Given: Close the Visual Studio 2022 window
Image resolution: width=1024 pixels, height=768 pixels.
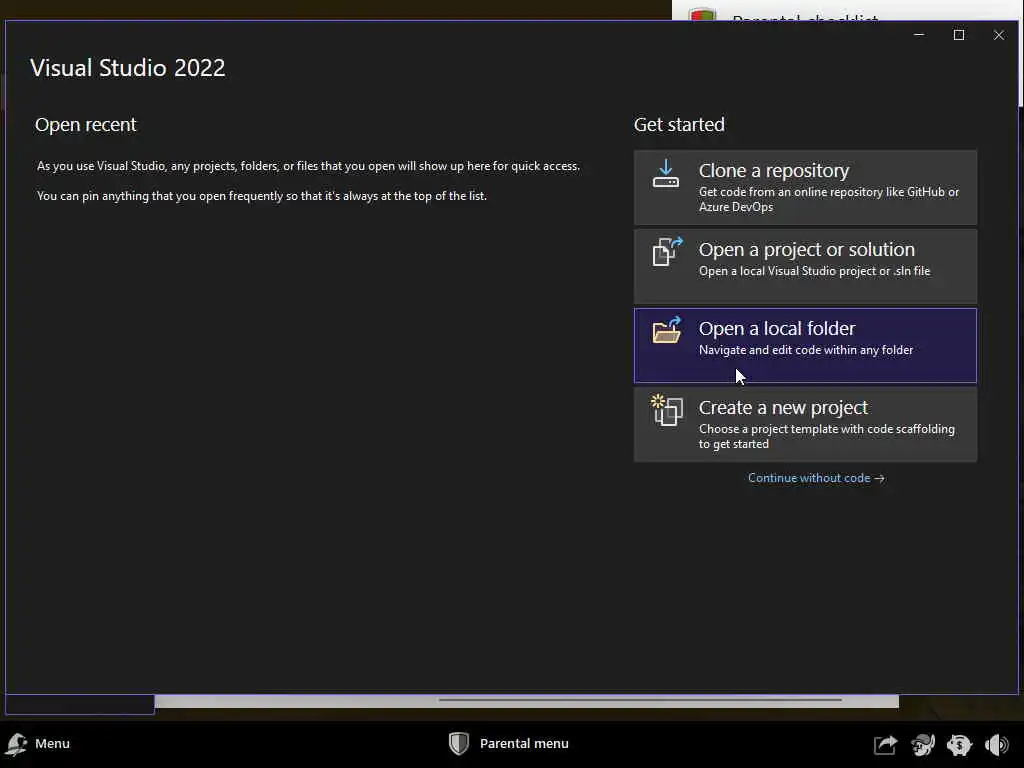Looking at the screenshot, I should coord(999,35).
